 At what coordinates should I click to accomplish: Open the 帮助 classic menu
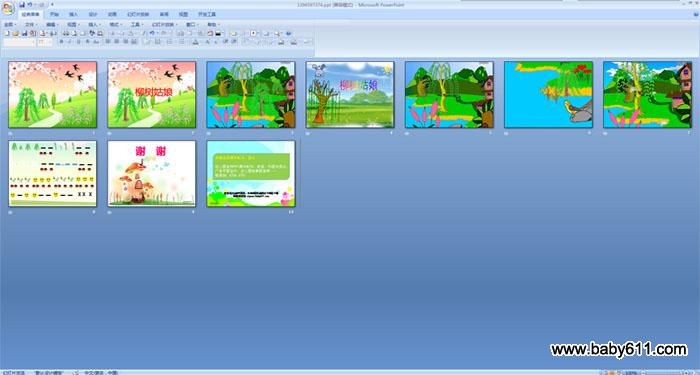coord(213,25)
